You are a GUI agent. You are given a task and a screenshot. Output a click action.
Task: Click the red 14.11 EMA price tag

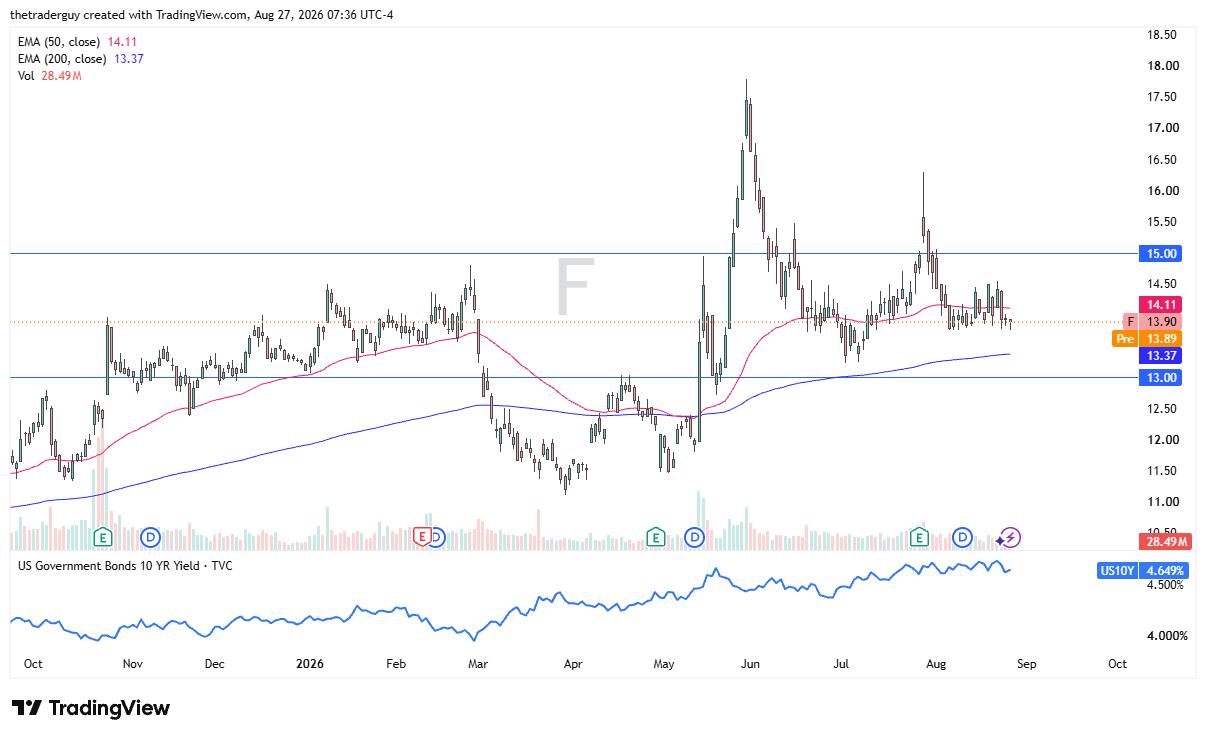(x=1162, y=304)
